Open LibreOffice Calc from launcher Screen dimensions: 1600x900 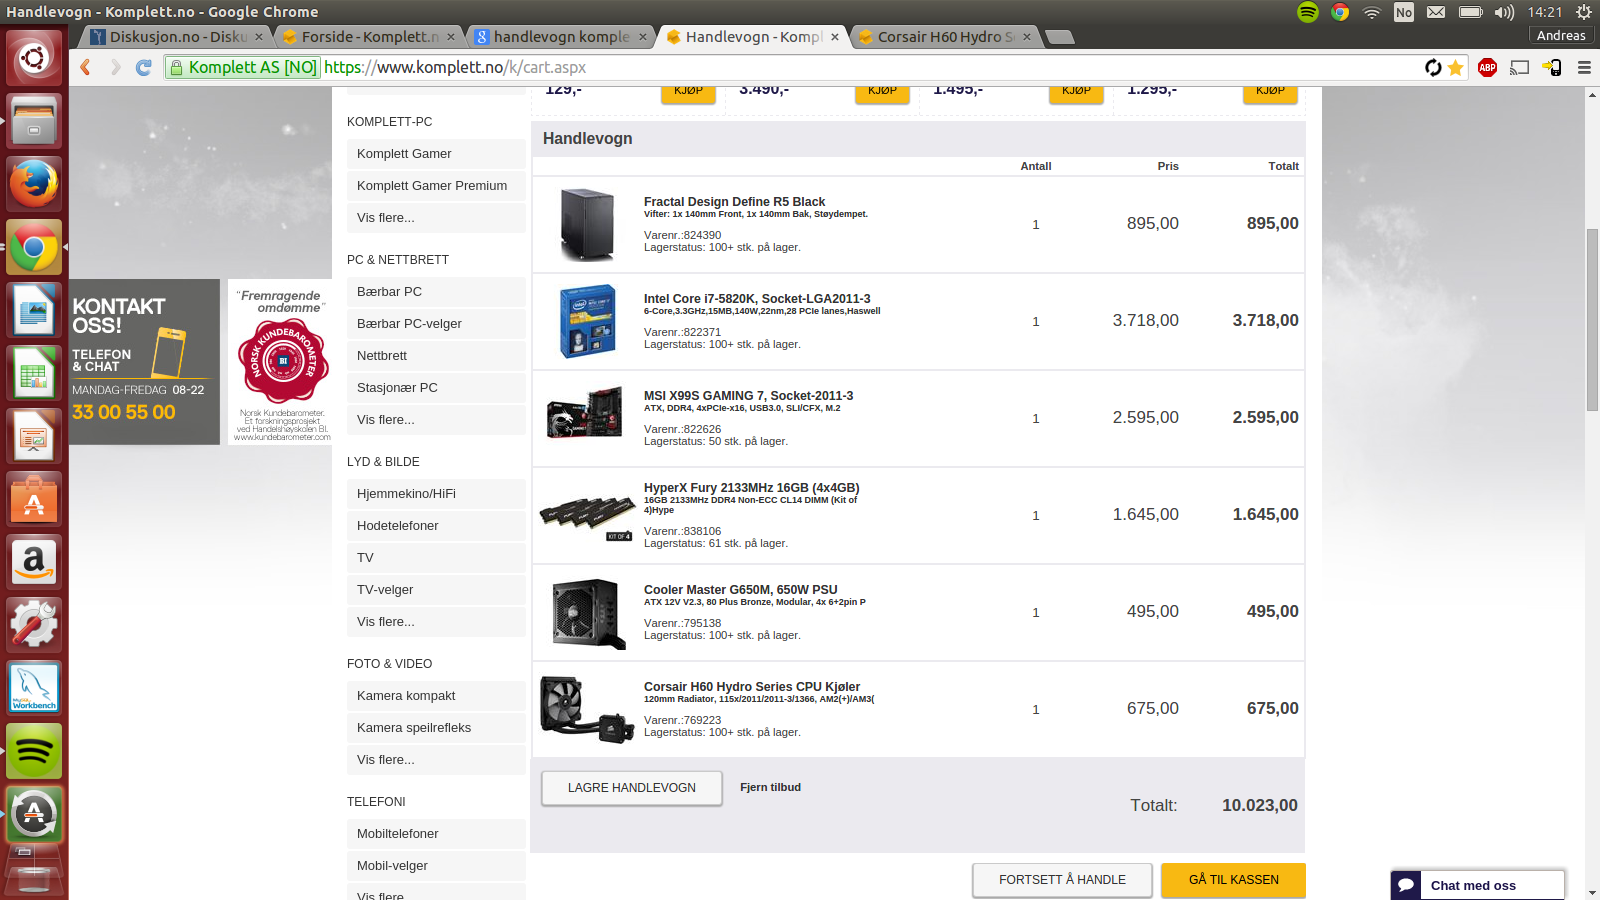click(34, 372)
